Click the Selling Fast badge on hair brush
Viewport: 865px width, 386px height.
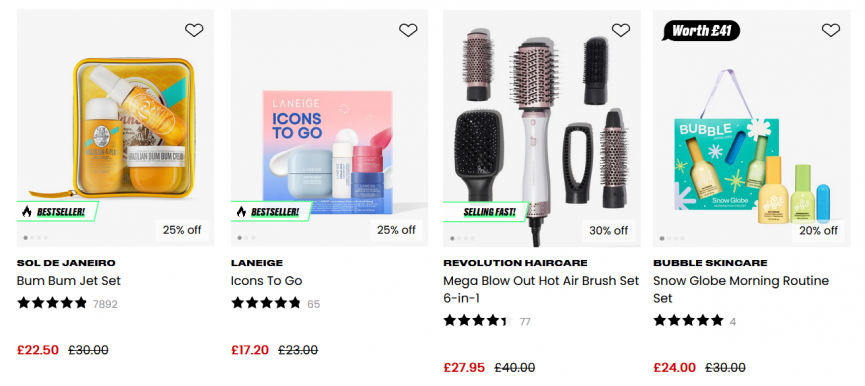(485, 211)
